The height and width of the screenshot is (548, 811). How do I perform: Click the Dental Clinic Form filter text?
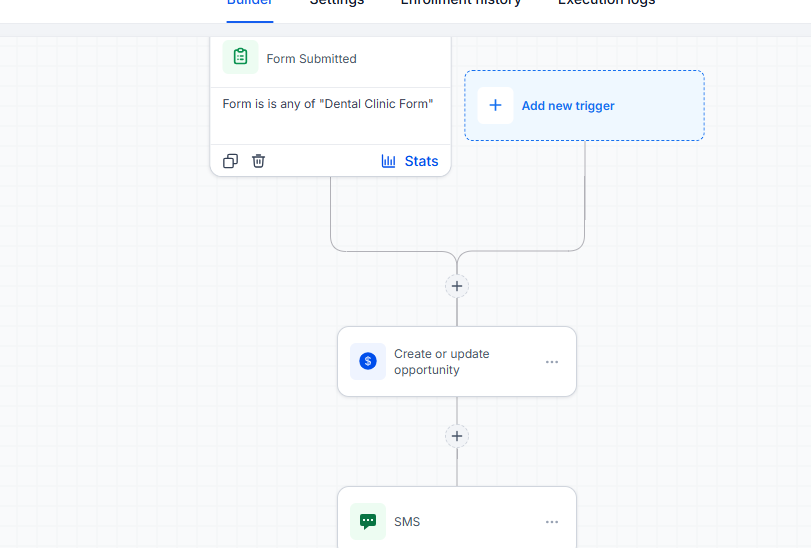(328, 104)
